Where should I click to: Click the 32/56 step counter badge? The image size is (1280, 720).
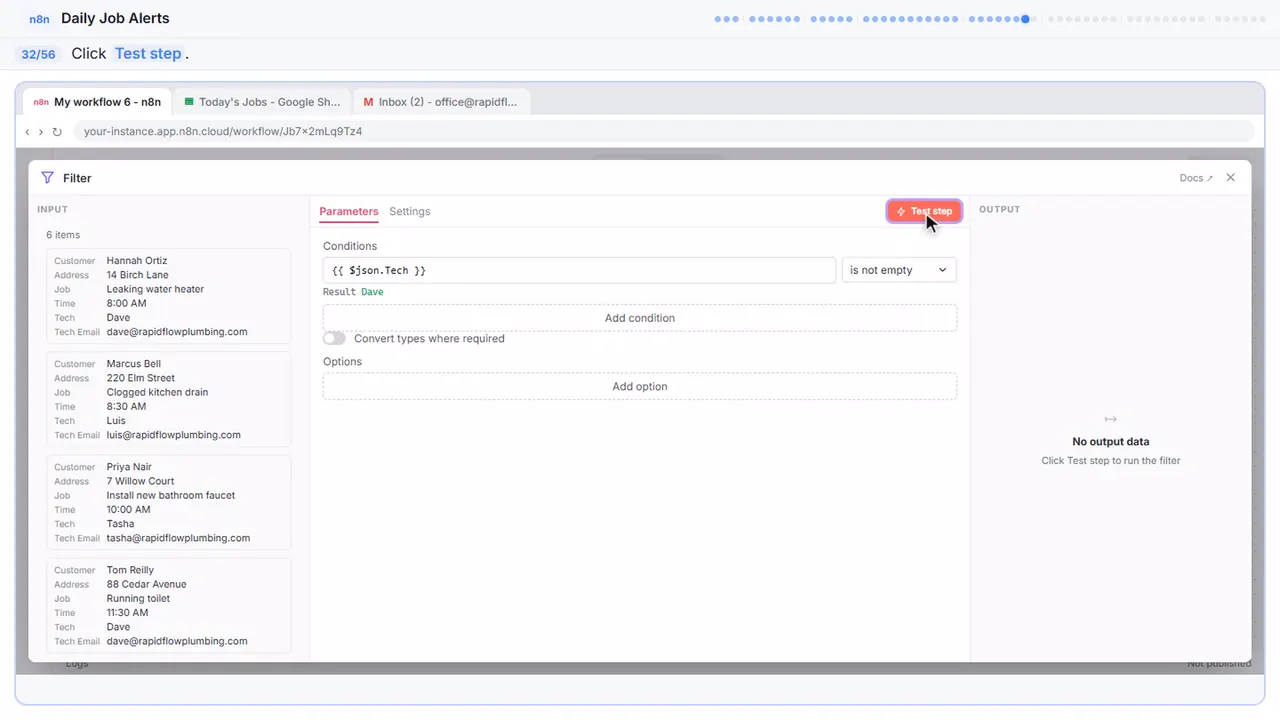(x=38, y=54)
